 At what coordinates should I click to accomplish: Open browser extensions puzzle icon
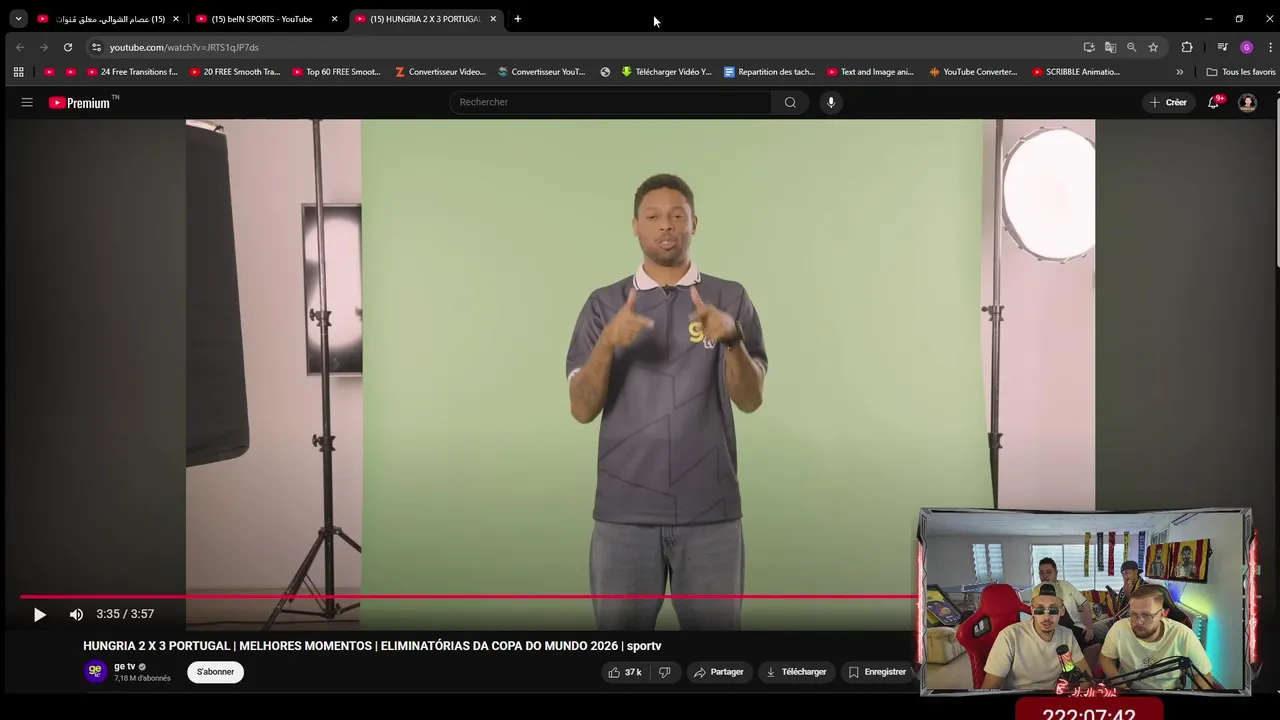pos(1187,47)
